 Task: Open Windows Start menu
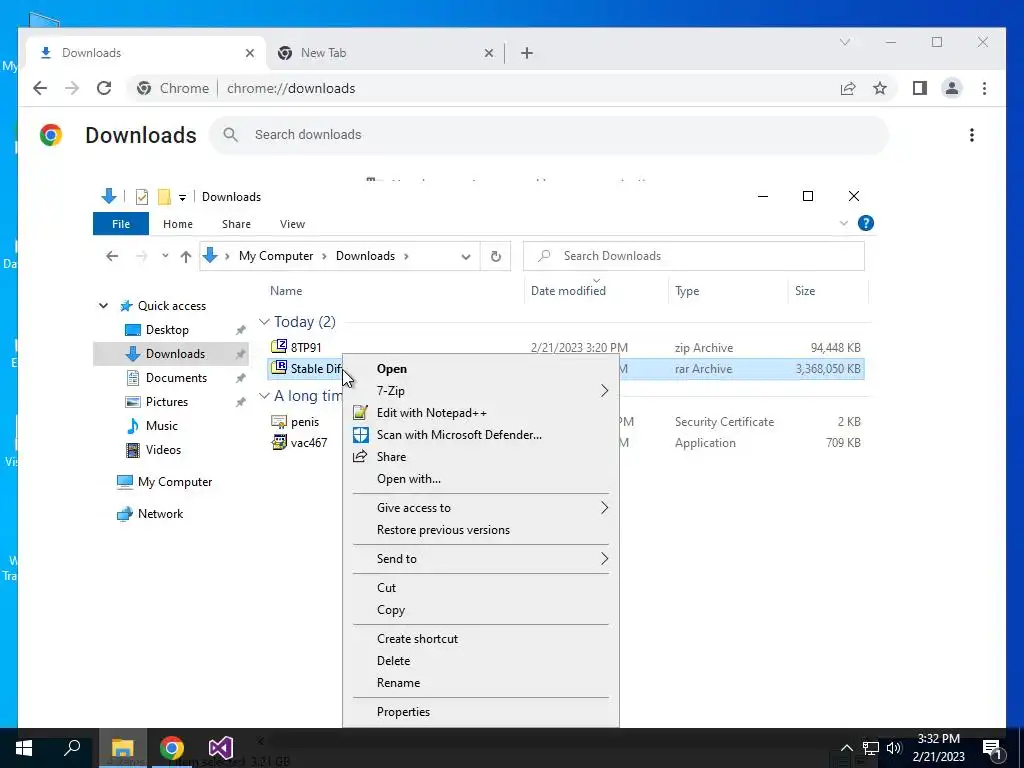24,748
